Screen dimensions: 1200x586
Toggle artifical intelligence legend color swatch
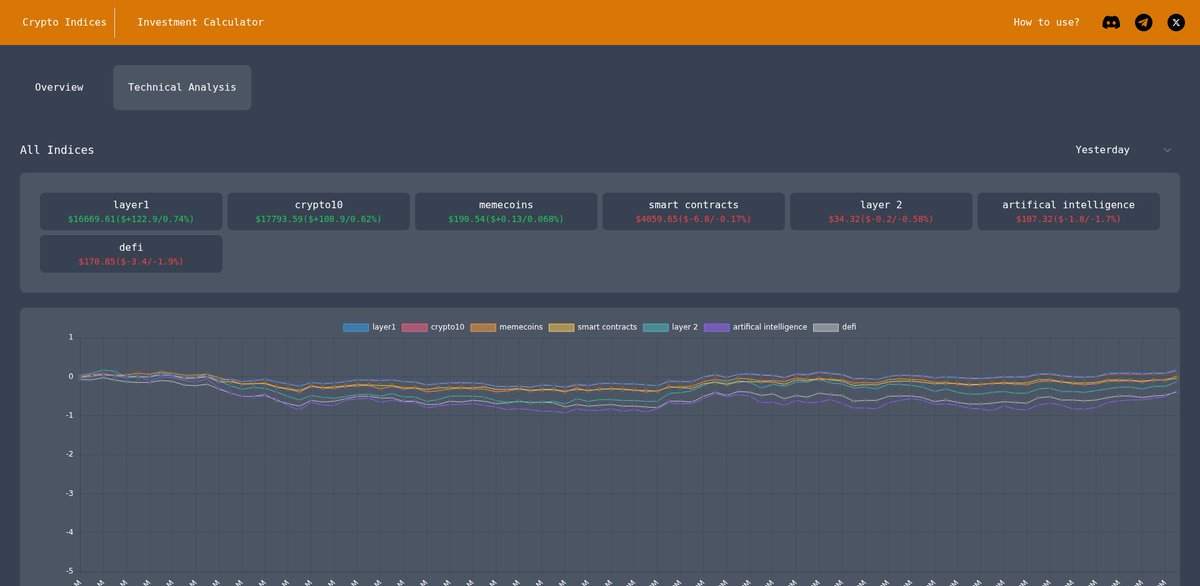[x=717, y=327]
